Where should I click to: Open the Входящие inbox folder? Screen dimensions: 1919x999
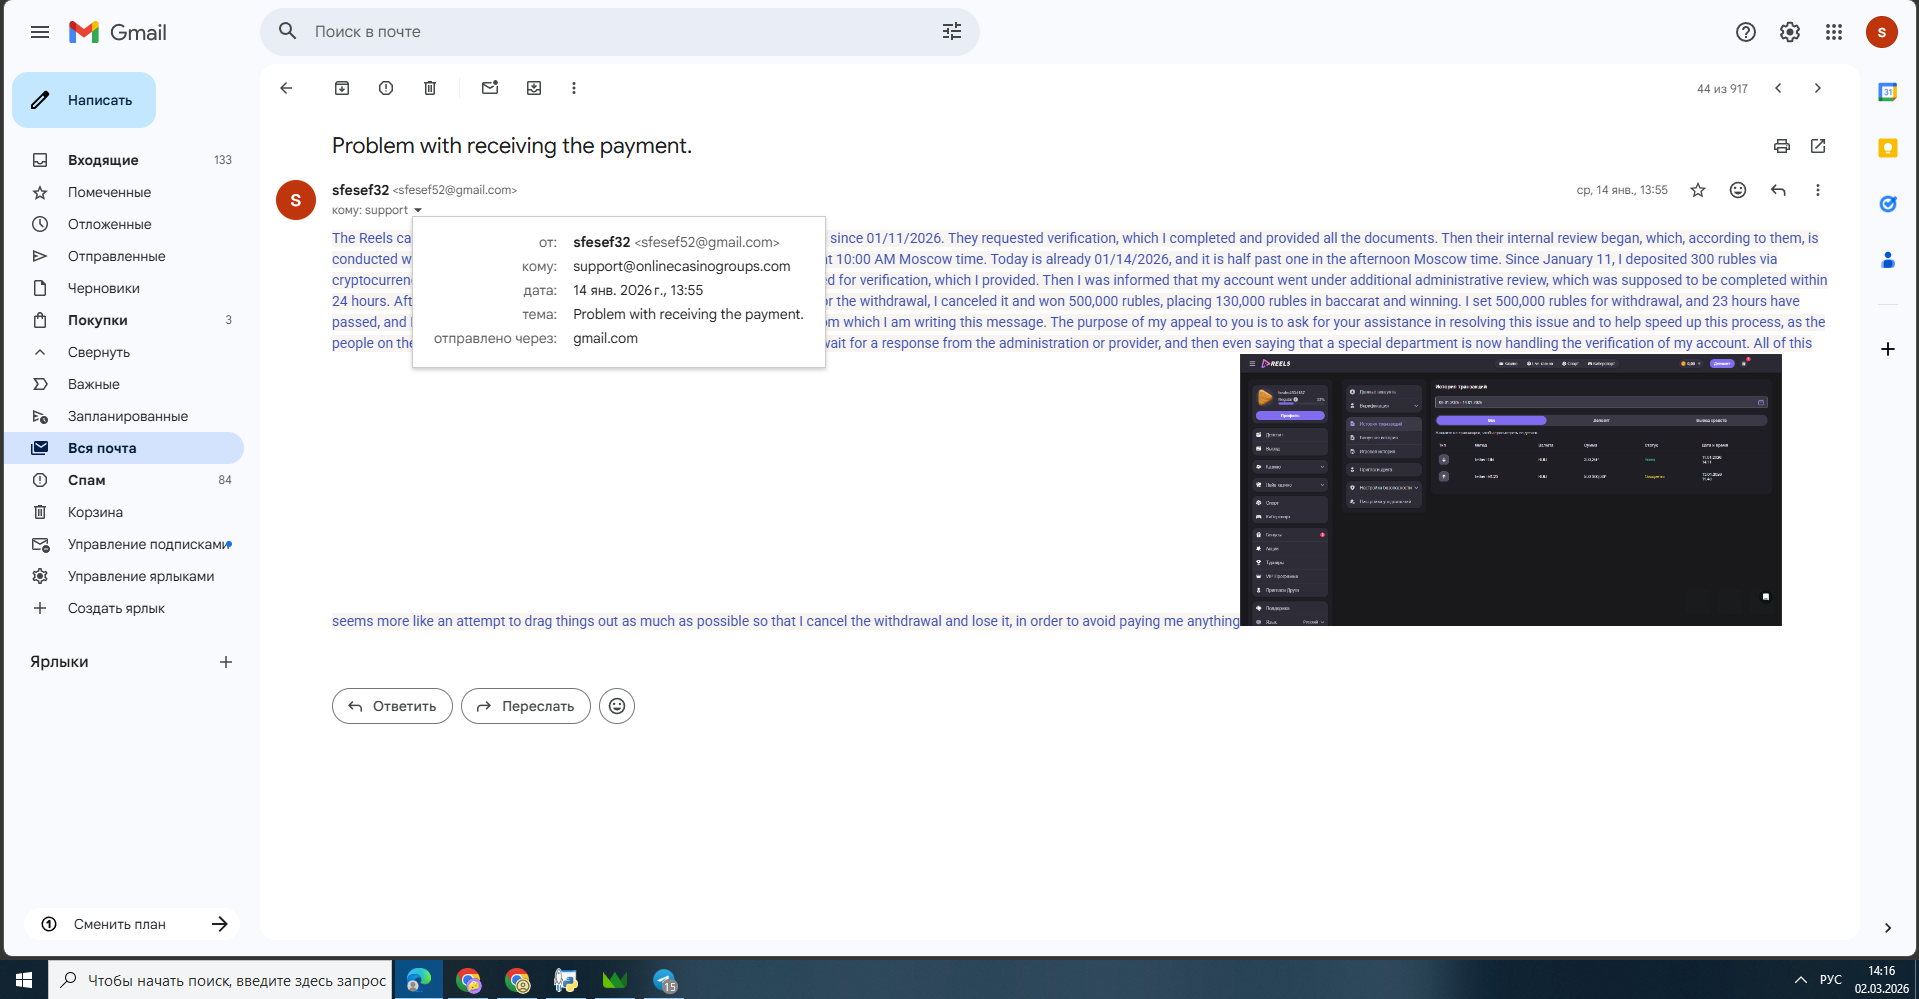point(103,160)
